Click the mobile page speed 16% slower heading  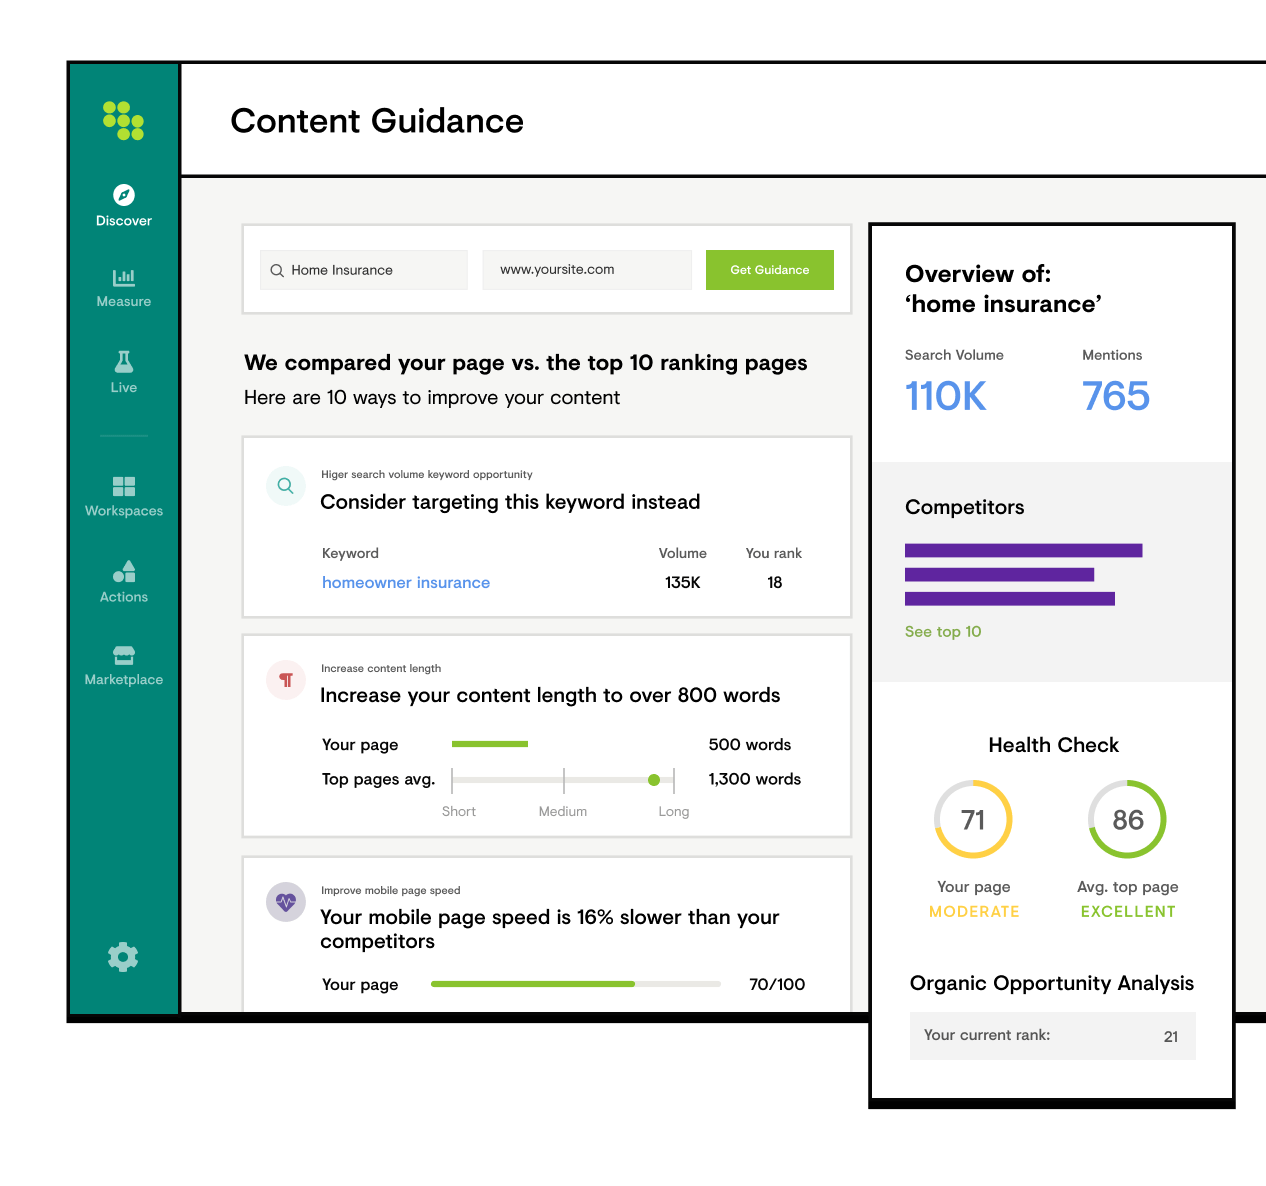(550, 929)
